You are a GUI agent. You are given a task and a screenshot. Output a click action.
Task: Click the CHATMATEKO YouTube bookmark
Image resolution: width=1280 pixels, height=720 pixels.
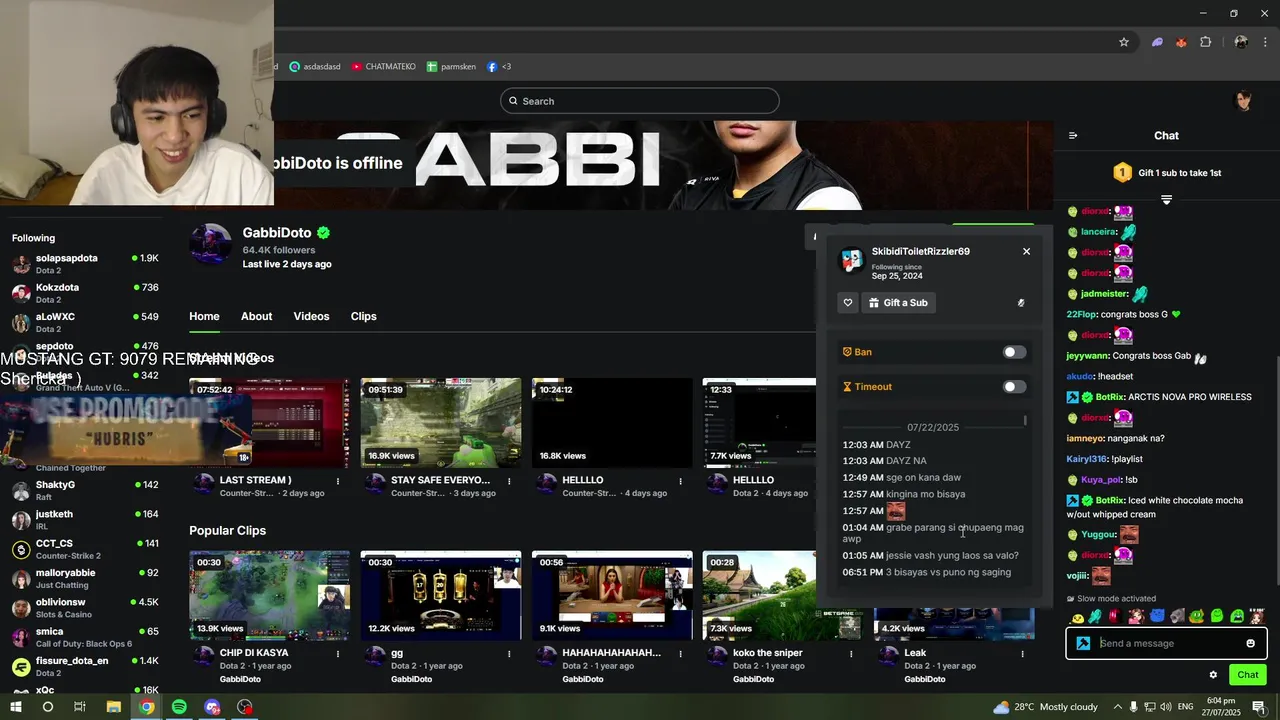point(383,67)
